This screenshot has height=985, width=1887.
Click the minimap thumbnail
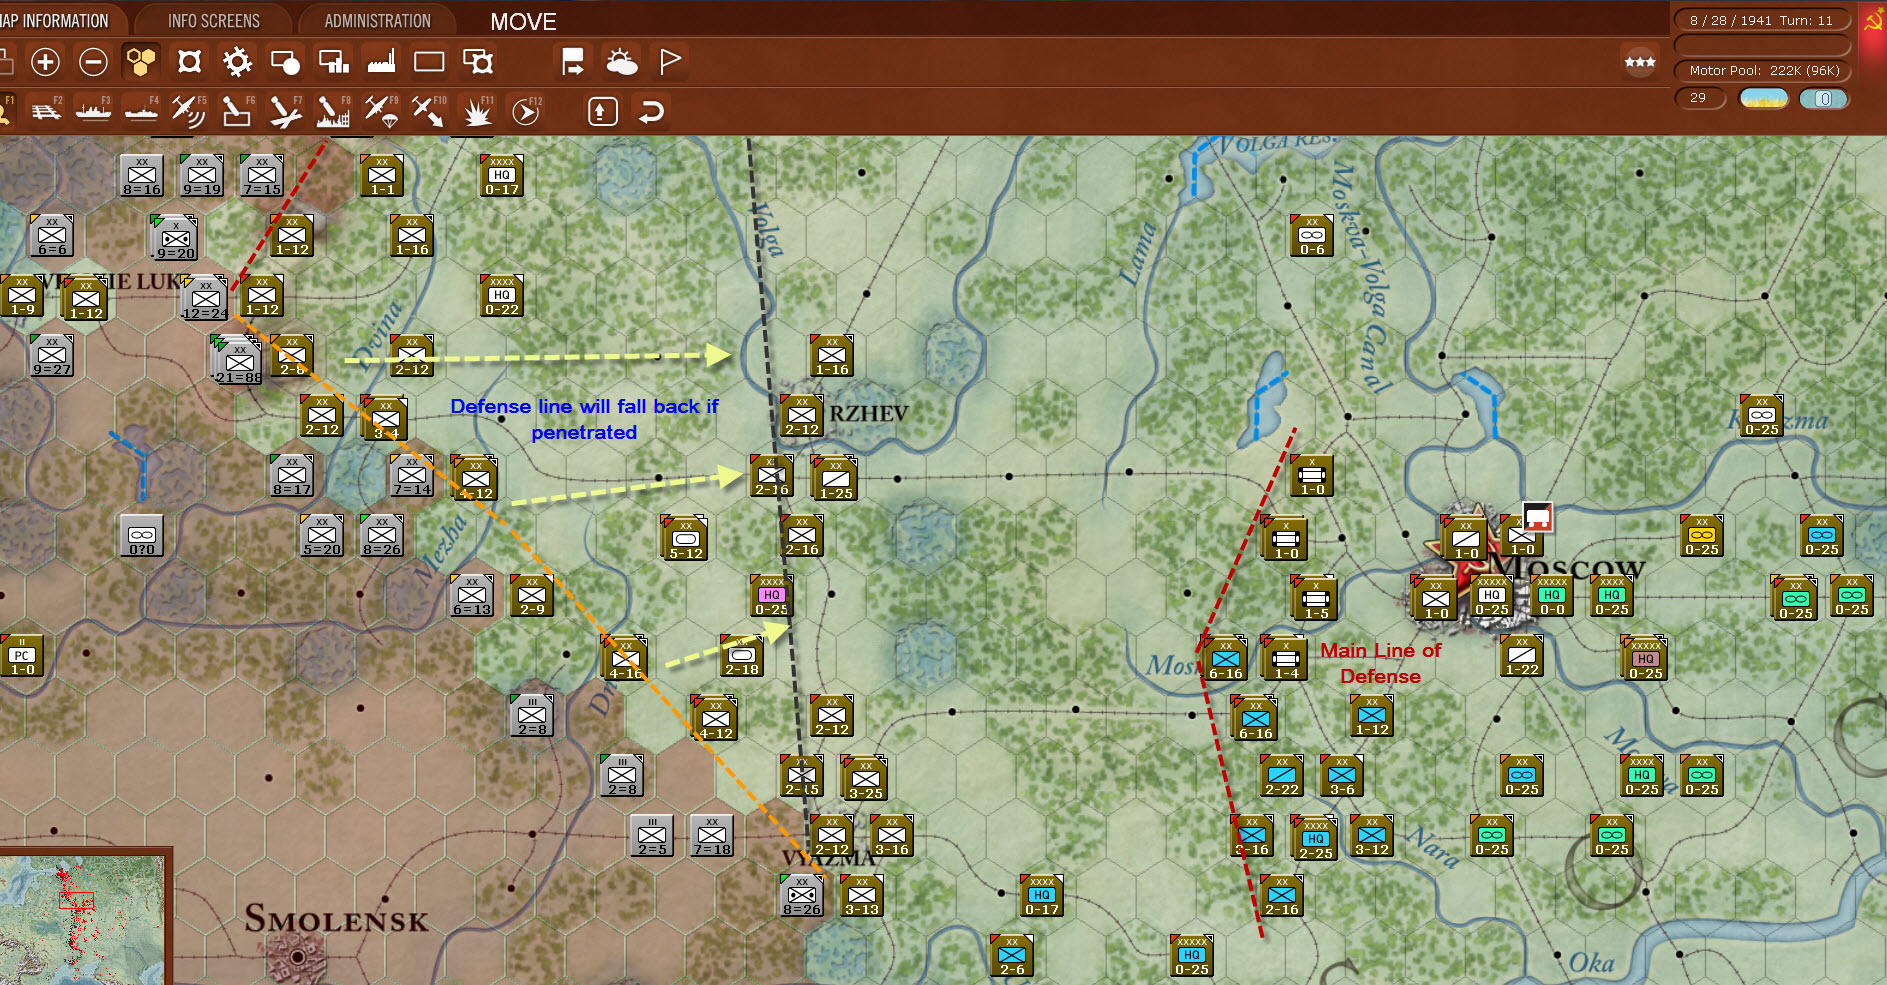coord(82,919)
